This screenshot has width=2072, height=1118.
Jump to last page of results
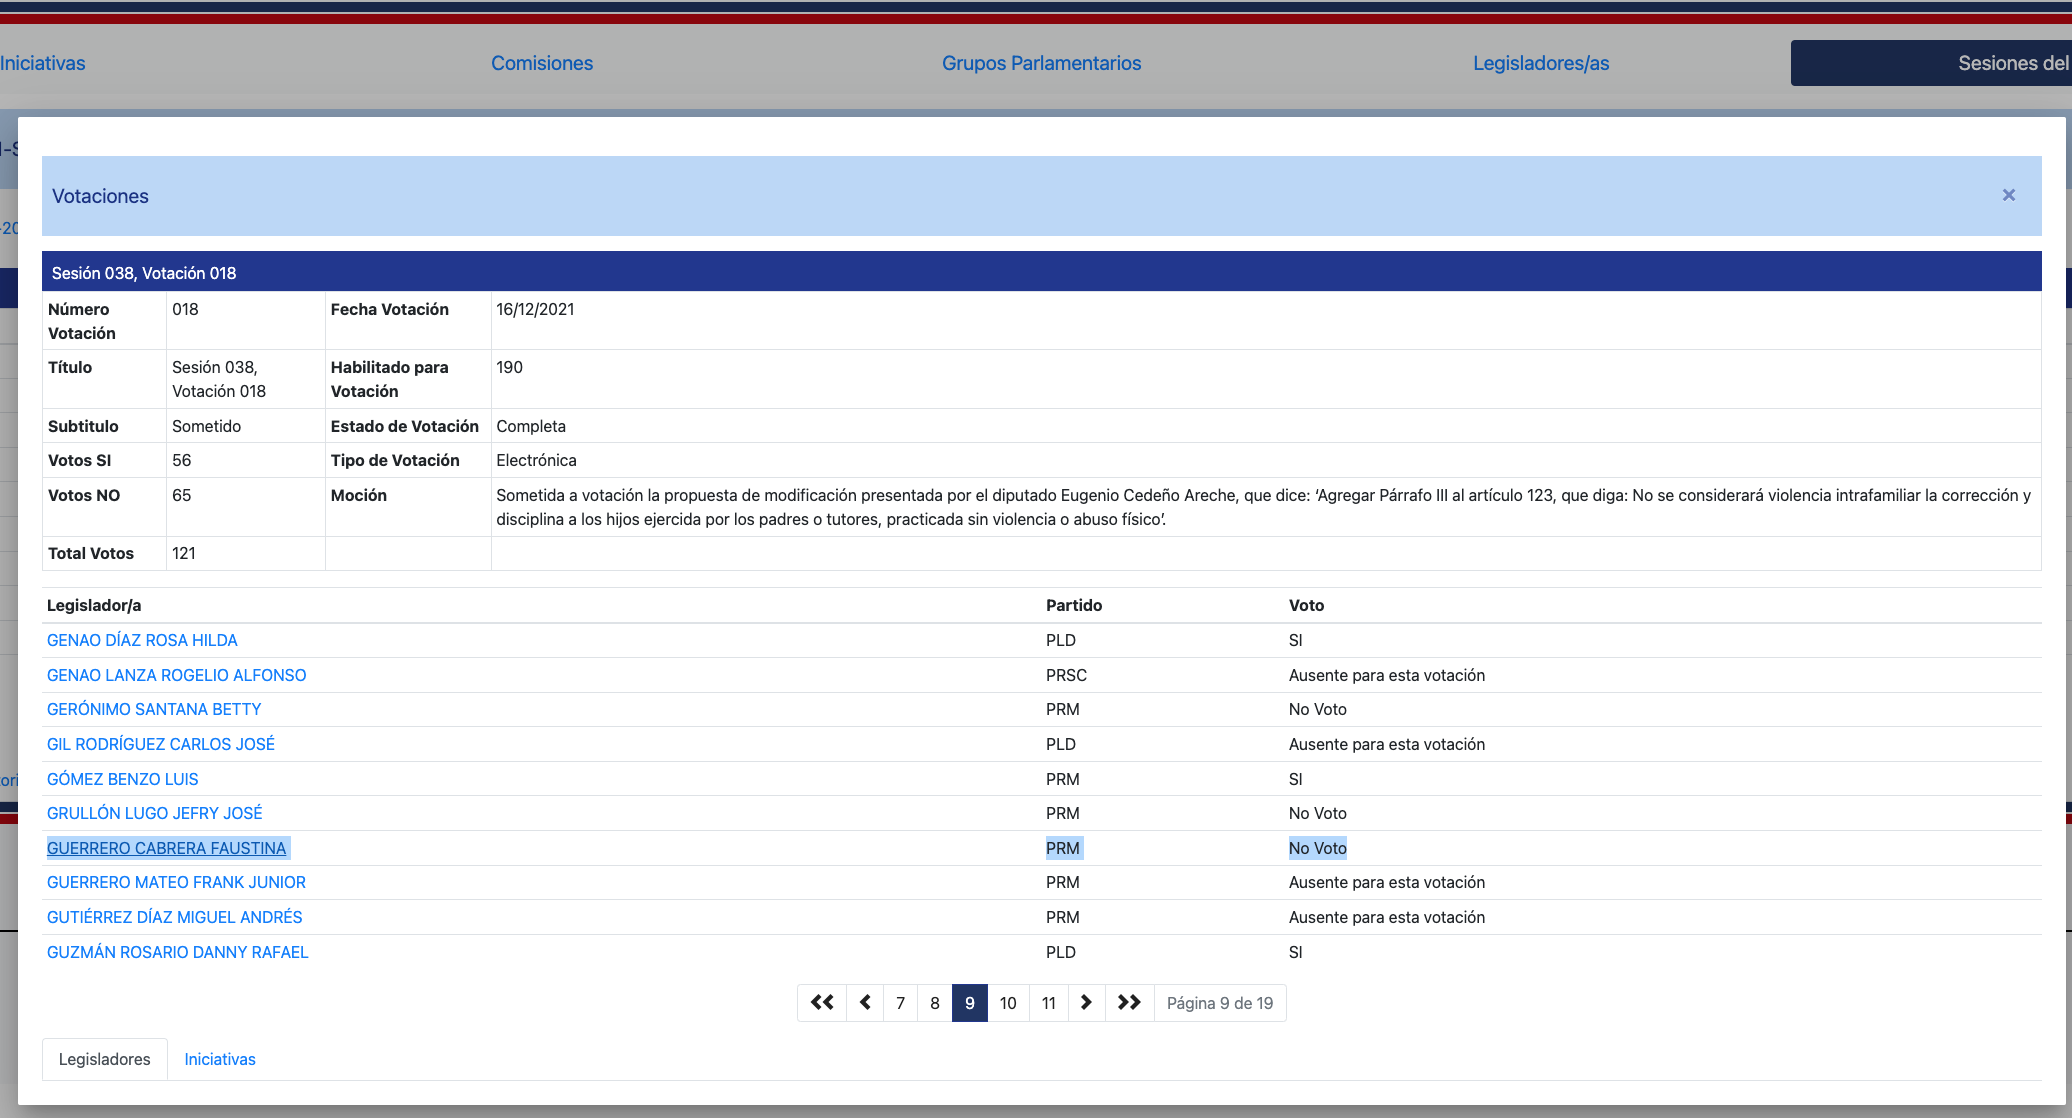1129,1003
